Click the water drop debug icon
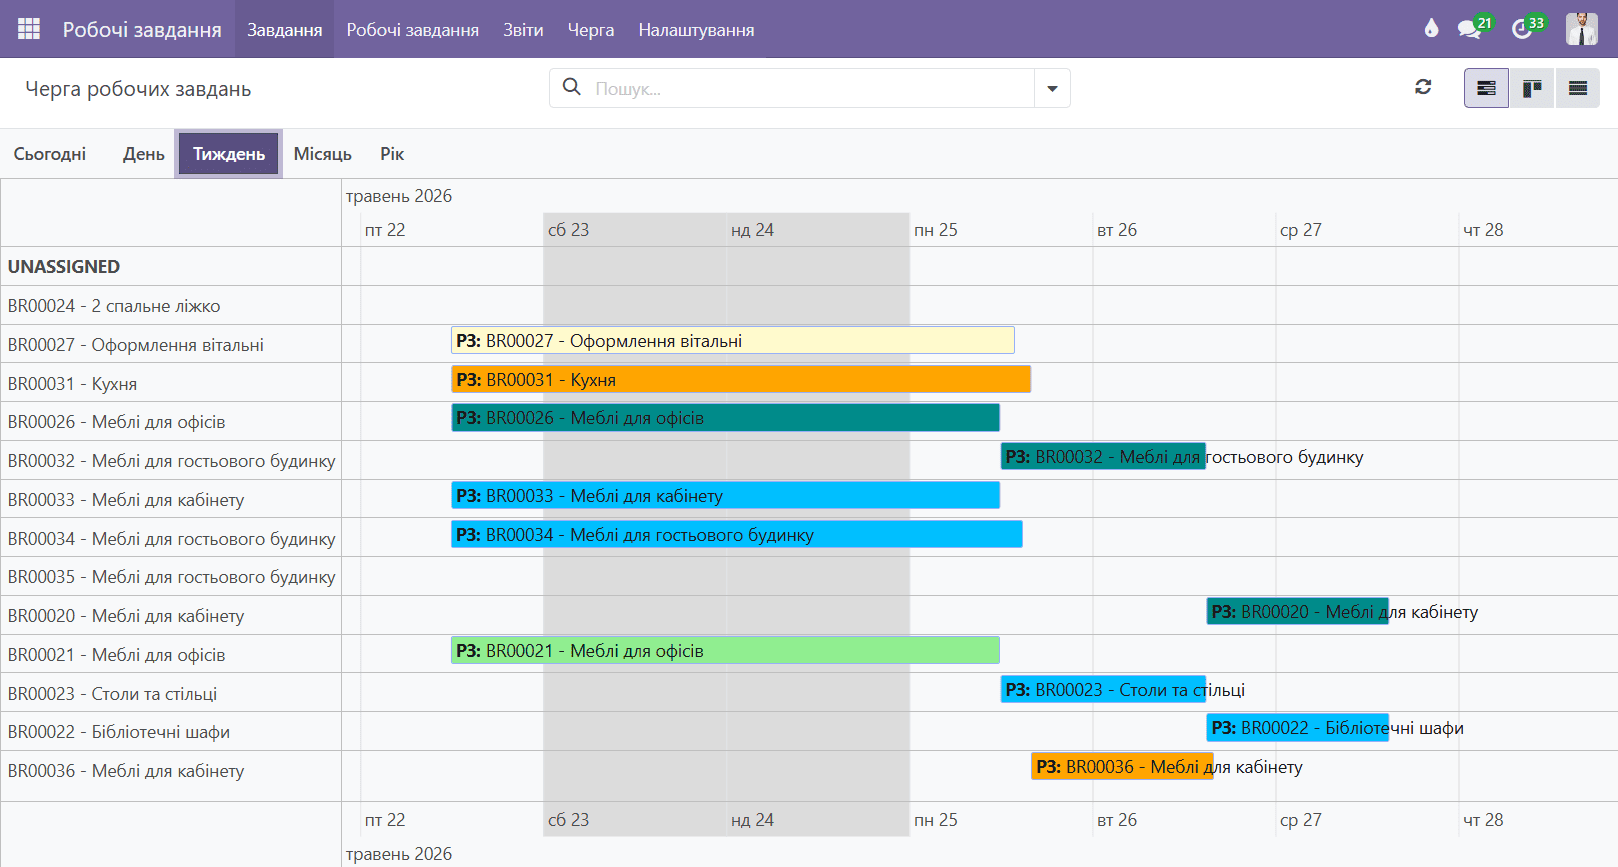1618x867 pixels. coord(1431,28)
